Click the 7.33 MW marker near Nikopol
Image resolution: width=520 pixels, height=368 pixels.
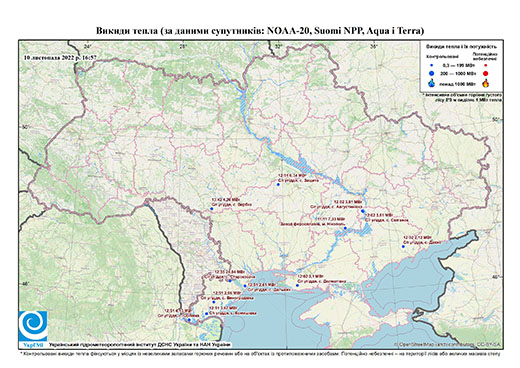tap(345, 228)
